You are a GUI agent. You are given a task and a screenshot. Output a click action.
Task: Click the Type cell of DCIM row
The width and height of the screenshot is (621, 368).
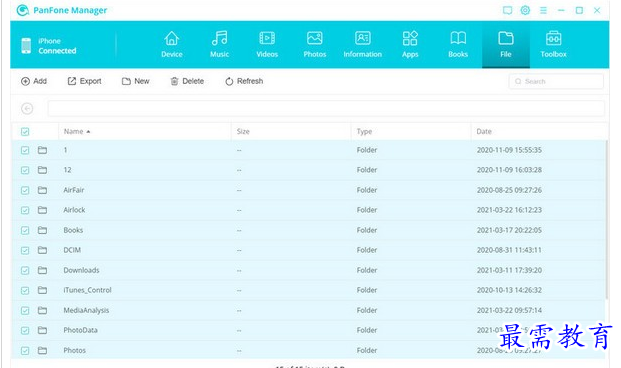point(367,250)
